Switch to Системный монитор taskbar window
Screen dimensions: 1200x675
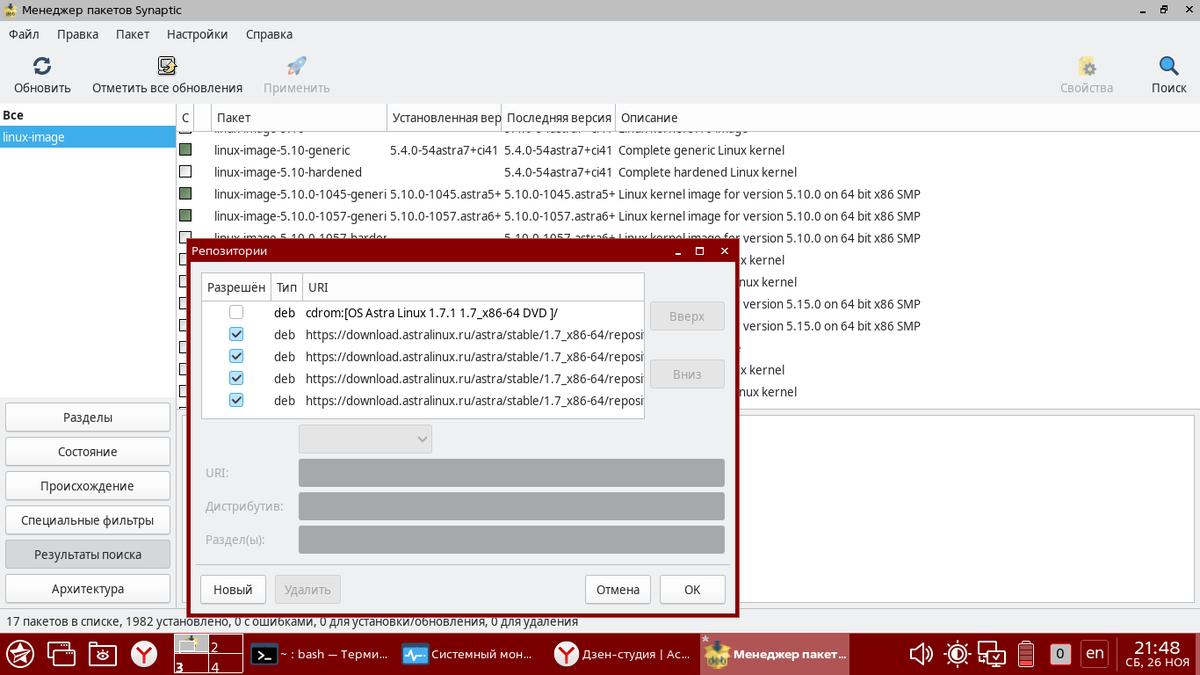(x=471, y=655)
